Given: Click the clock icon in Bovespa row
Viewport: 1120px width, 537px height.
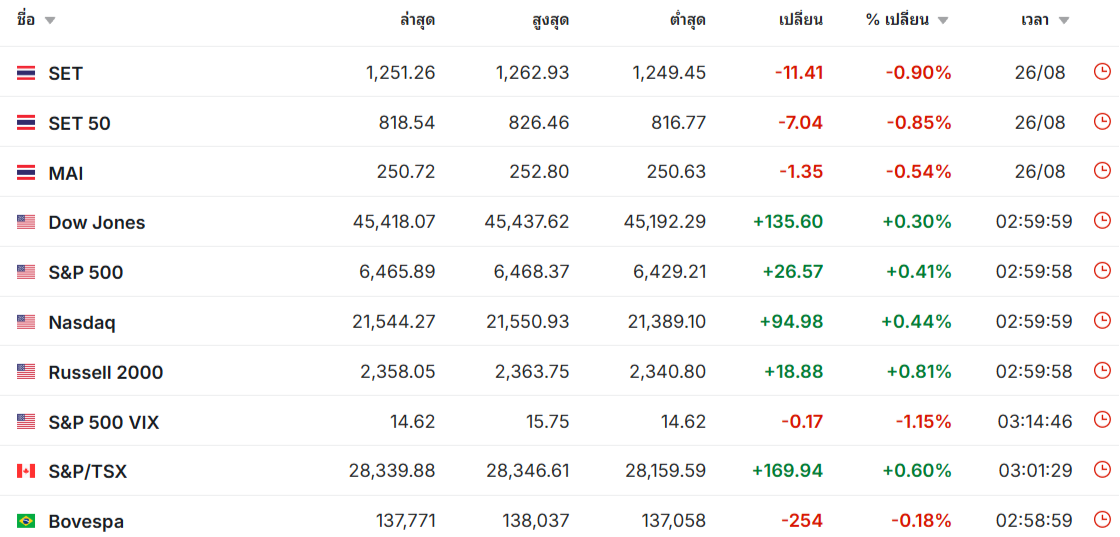Looking at the screenshot, I should [x=1102, y=521].
